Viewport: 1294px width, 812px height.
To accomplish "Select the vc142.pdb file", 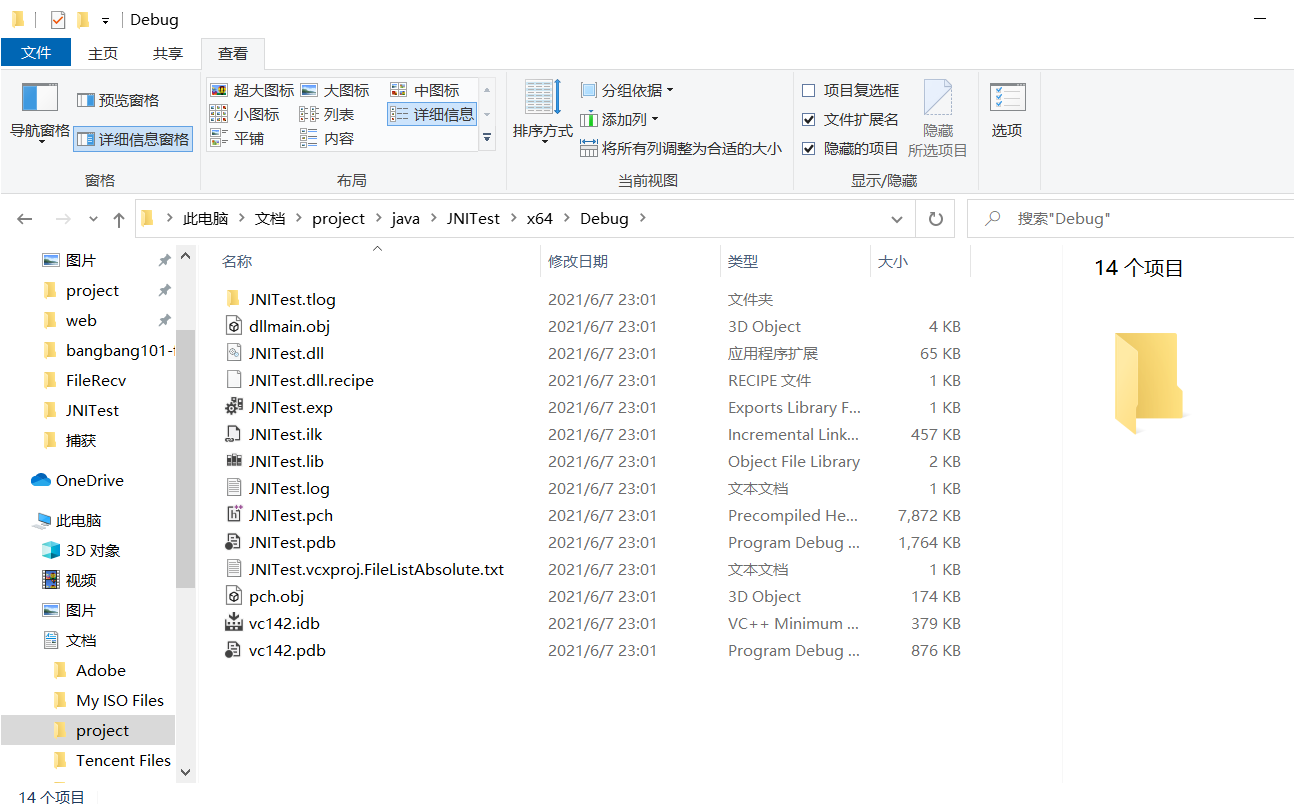I will 287,650.
